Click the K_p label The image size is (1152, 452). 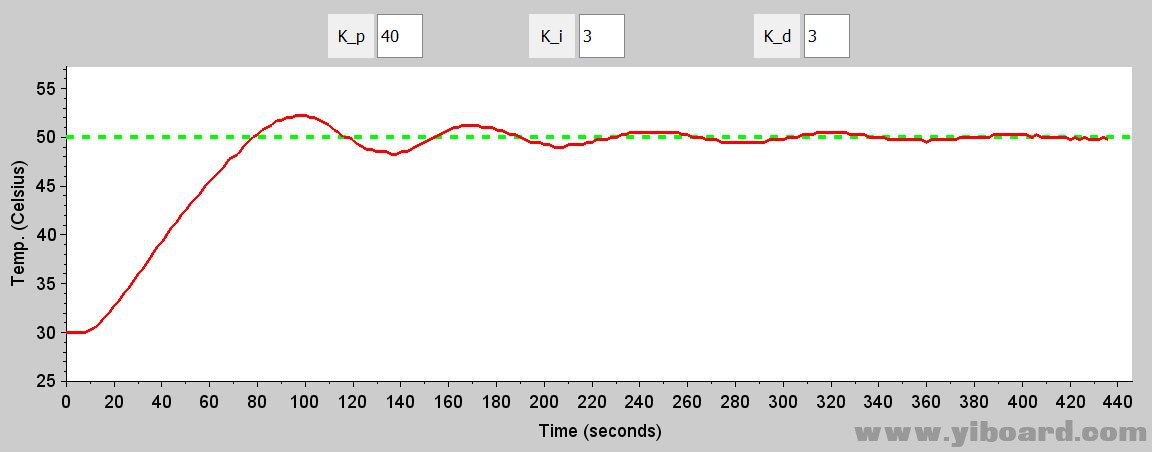351,35
